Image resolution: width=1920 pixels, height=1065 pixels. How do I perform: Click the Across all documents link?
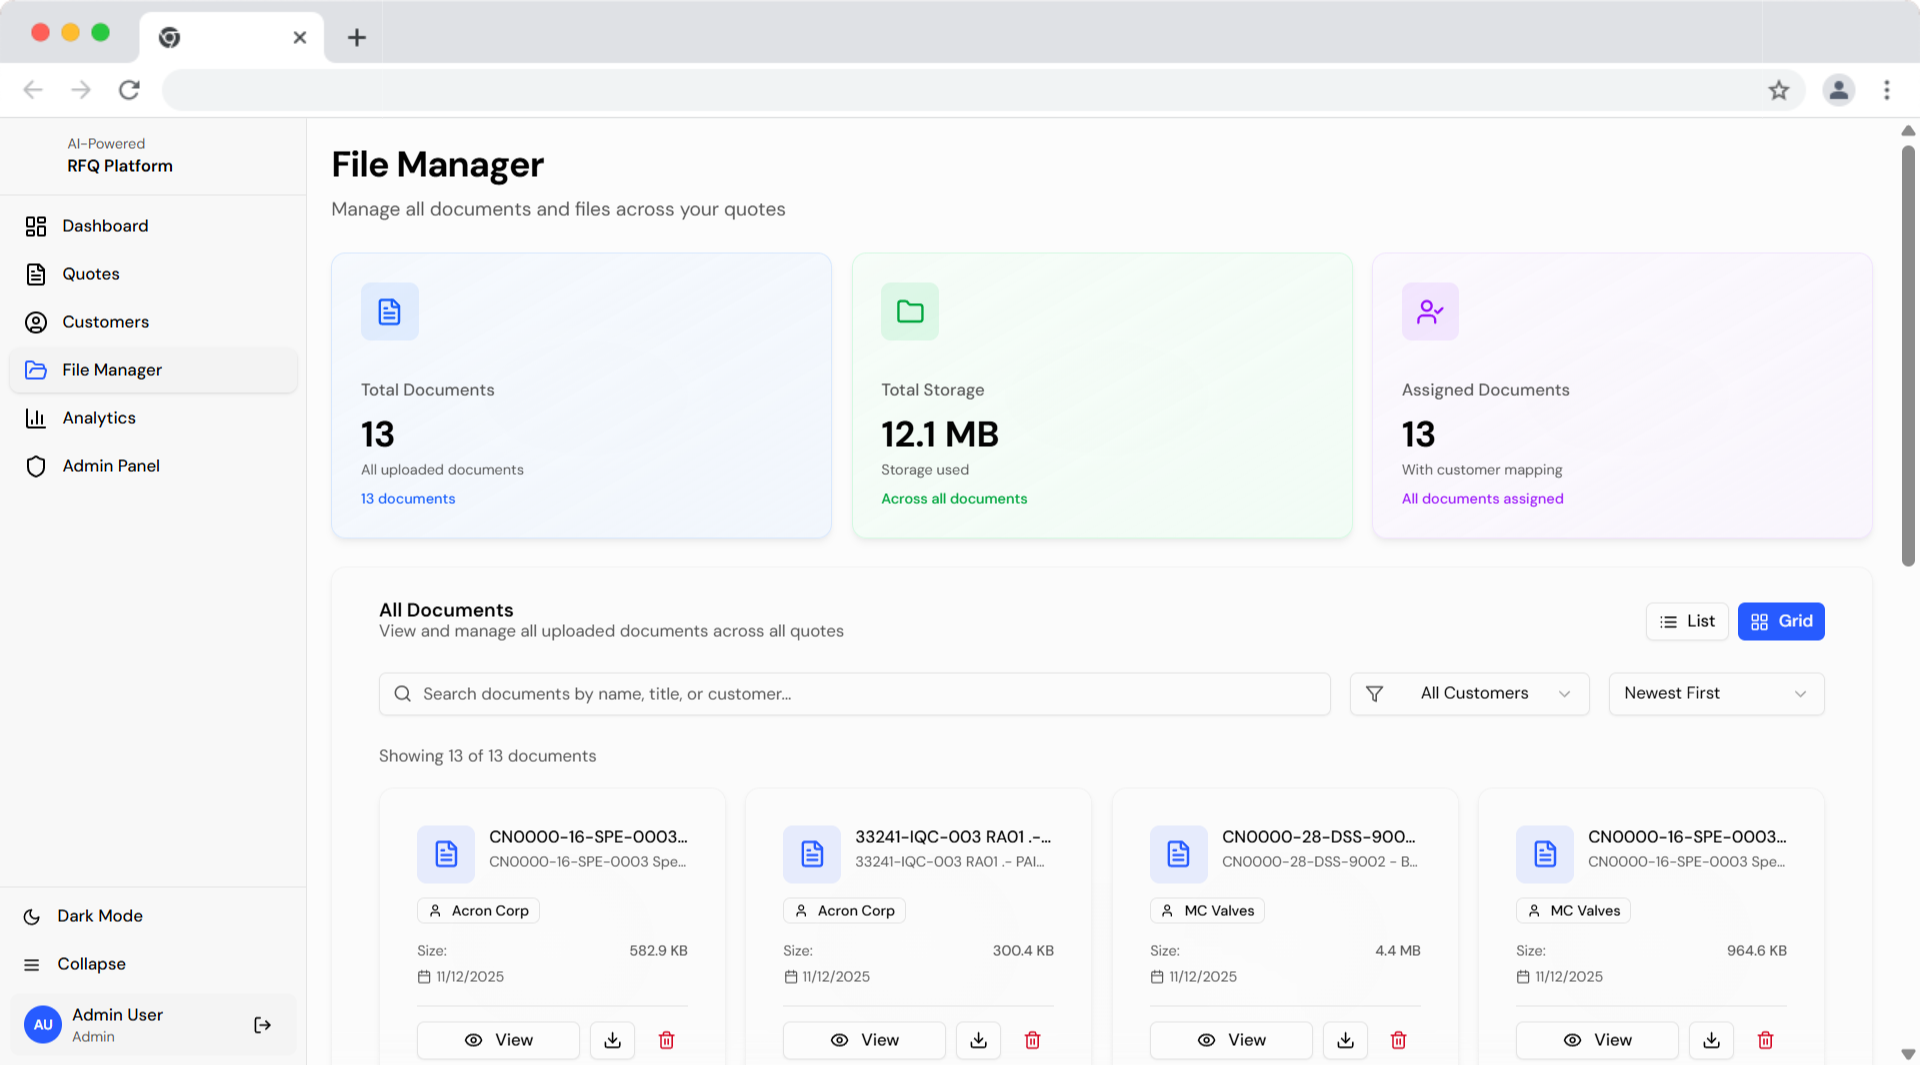pos(954,499)
